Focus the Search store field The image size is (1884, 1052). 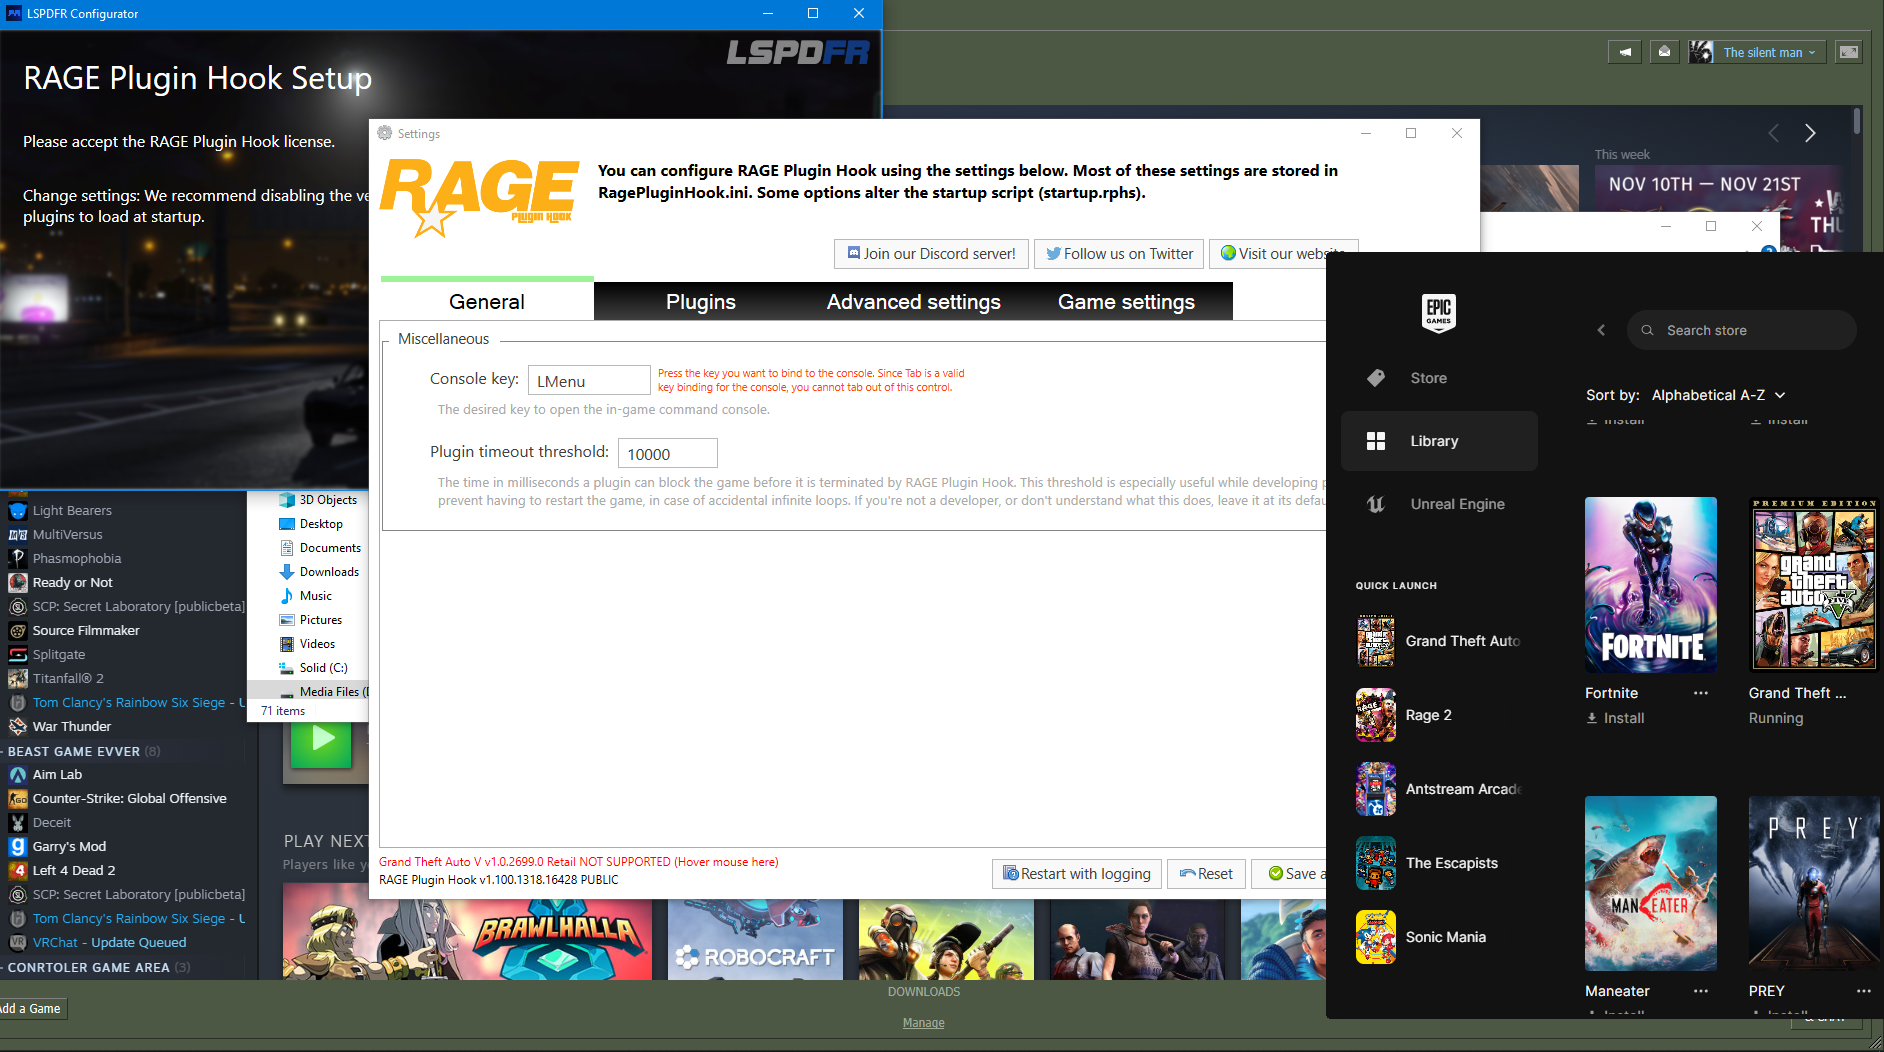pos(1741,330)
